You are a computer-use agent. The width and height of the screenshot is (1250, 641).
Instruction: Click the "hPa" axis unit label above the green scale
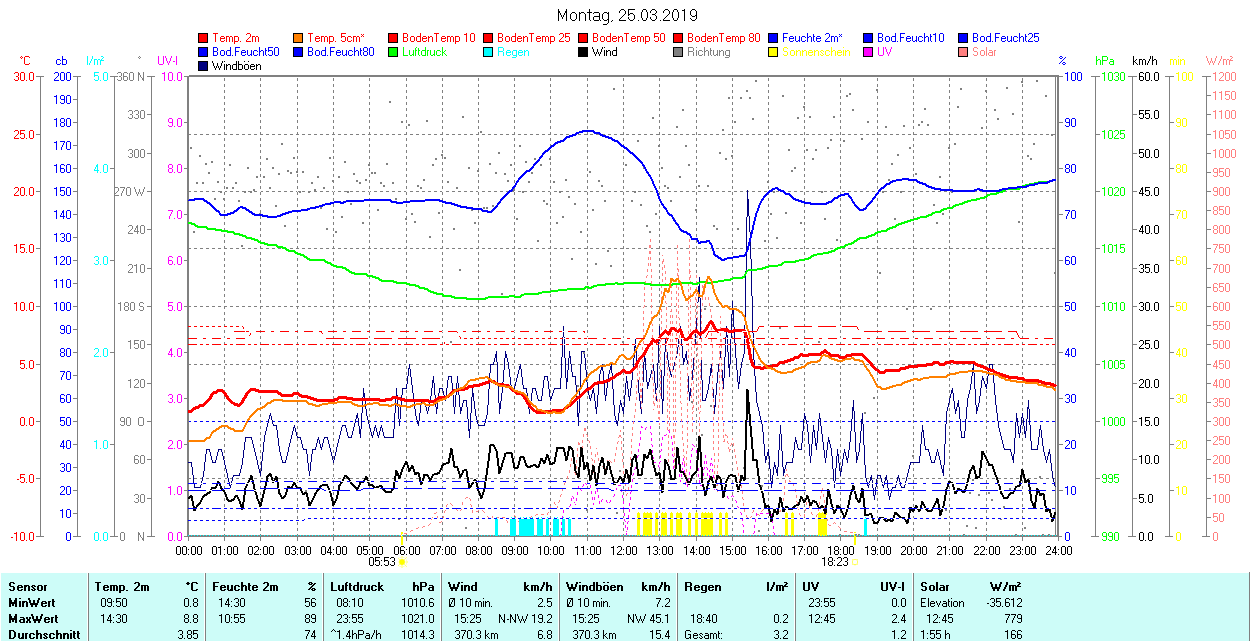(x=1105, y=61)
